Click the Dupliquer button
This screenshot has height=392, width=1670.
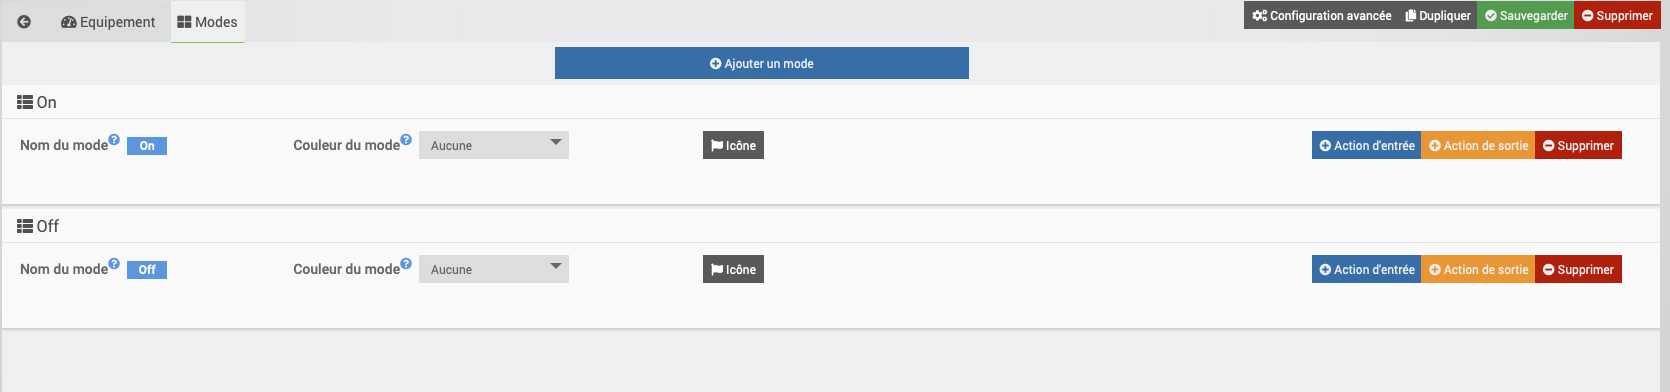click(x=1438, y=15)
